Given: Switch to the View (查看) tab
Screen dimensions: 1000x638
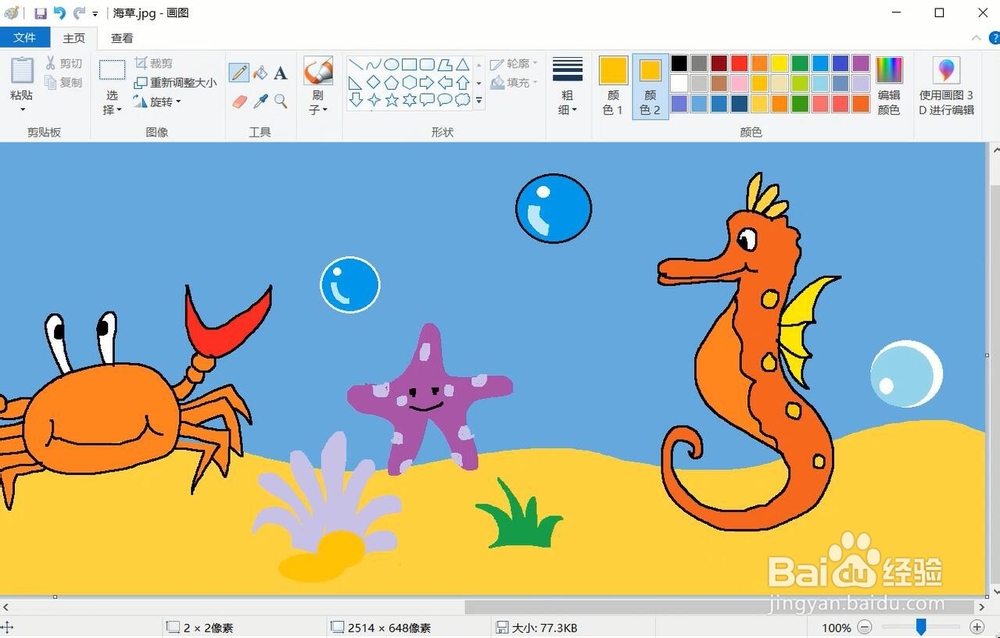Looking at the screenshot, I should point(122,38).
